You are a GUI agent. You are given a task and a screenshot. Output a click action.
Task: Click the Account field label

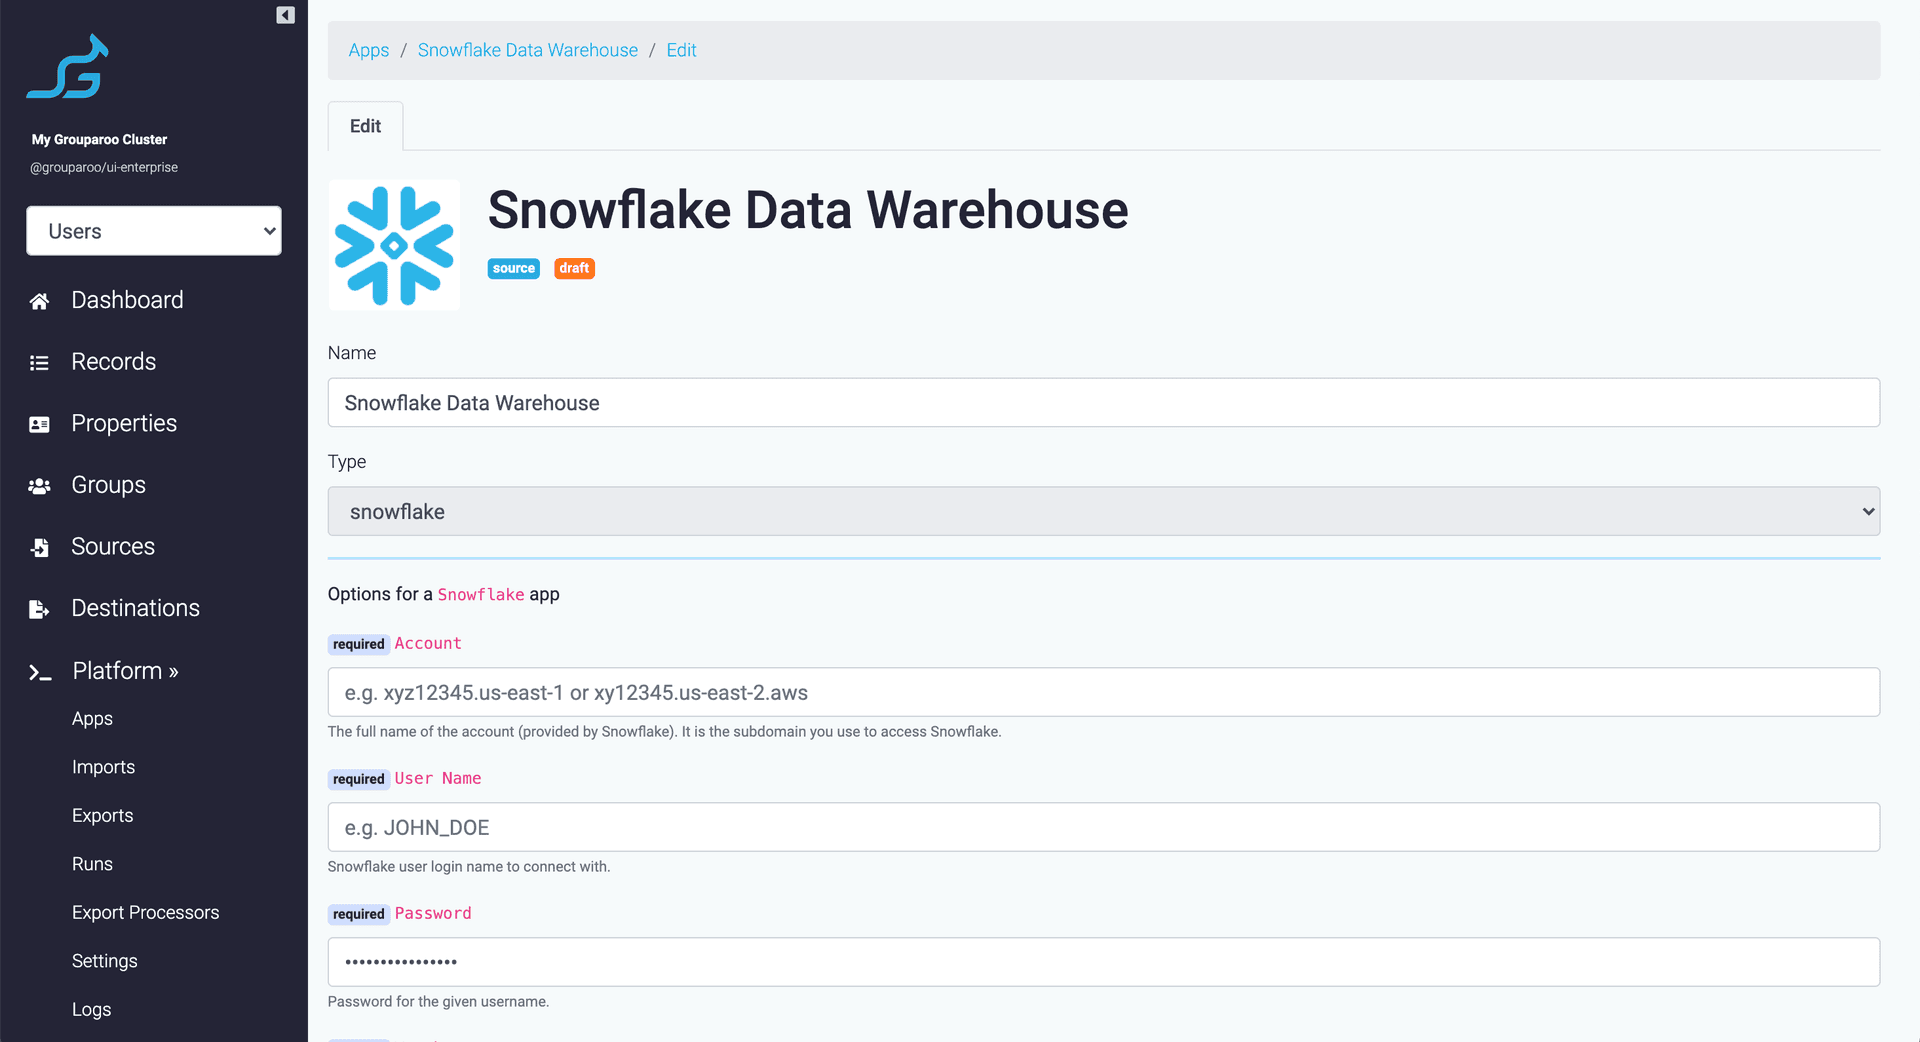pyautogui.click(x=428, y=644)
